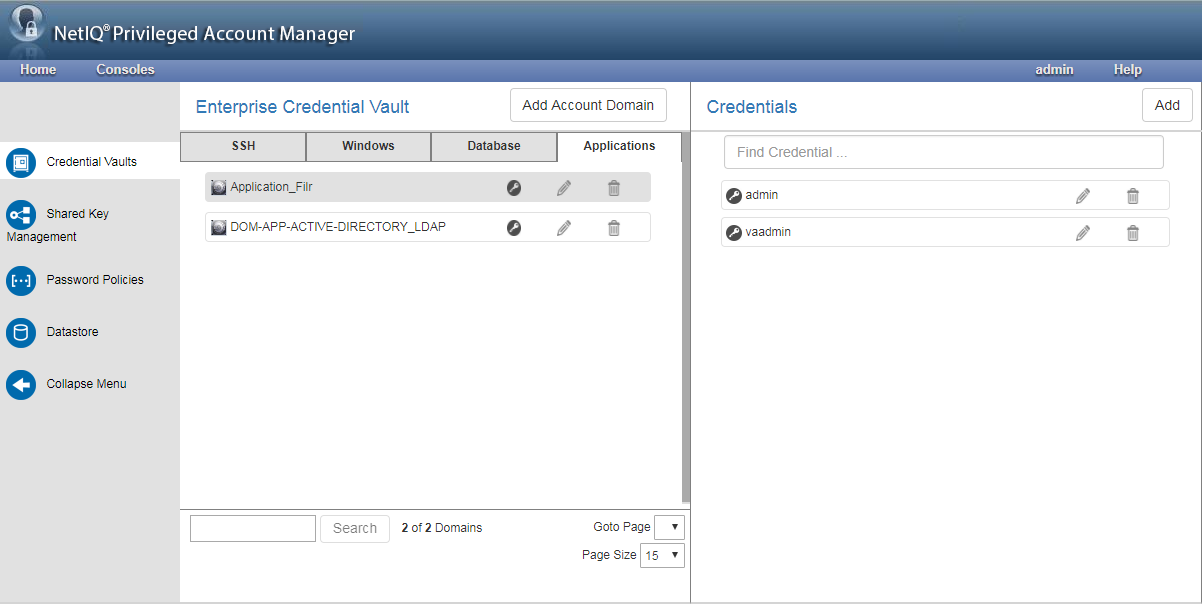Open the Page Size dropdown
Viewport: 1202px width, 604px height.
pos(662,555)
